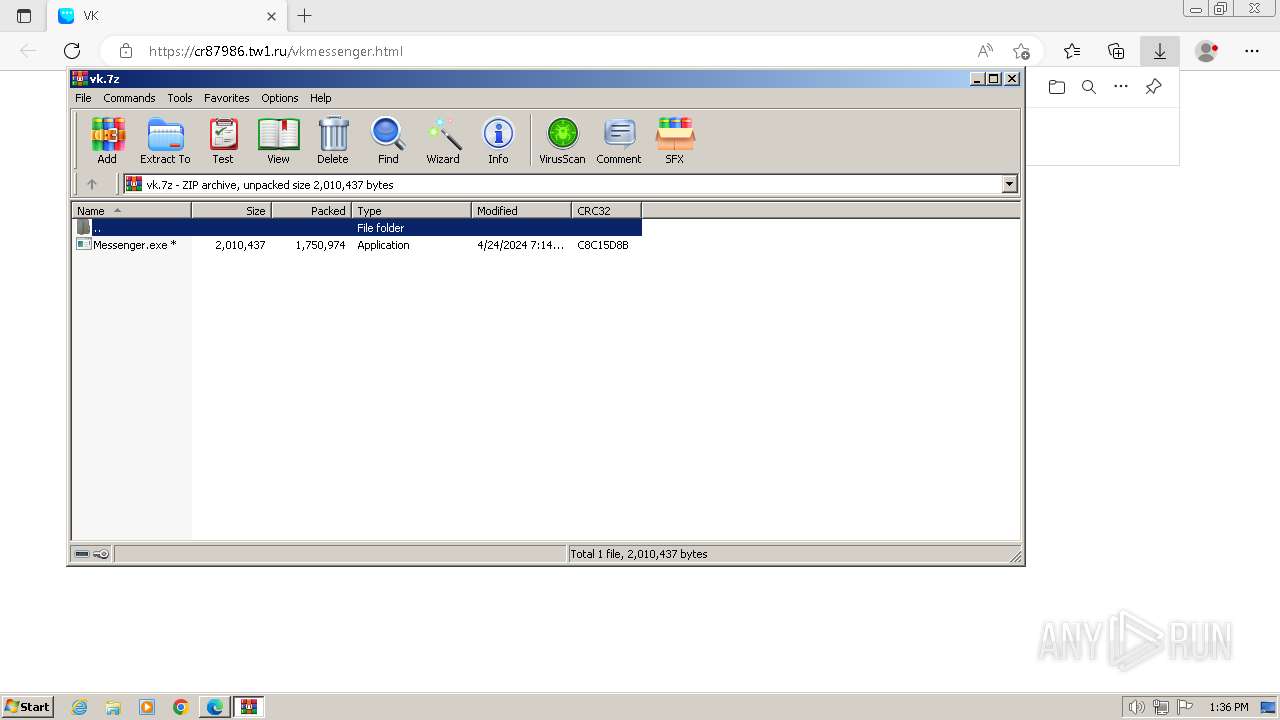The width and height of the screenshot is (1280, 720).
Task: Switch to Edge in the taskbar
Action: click(x=215, y=707)
